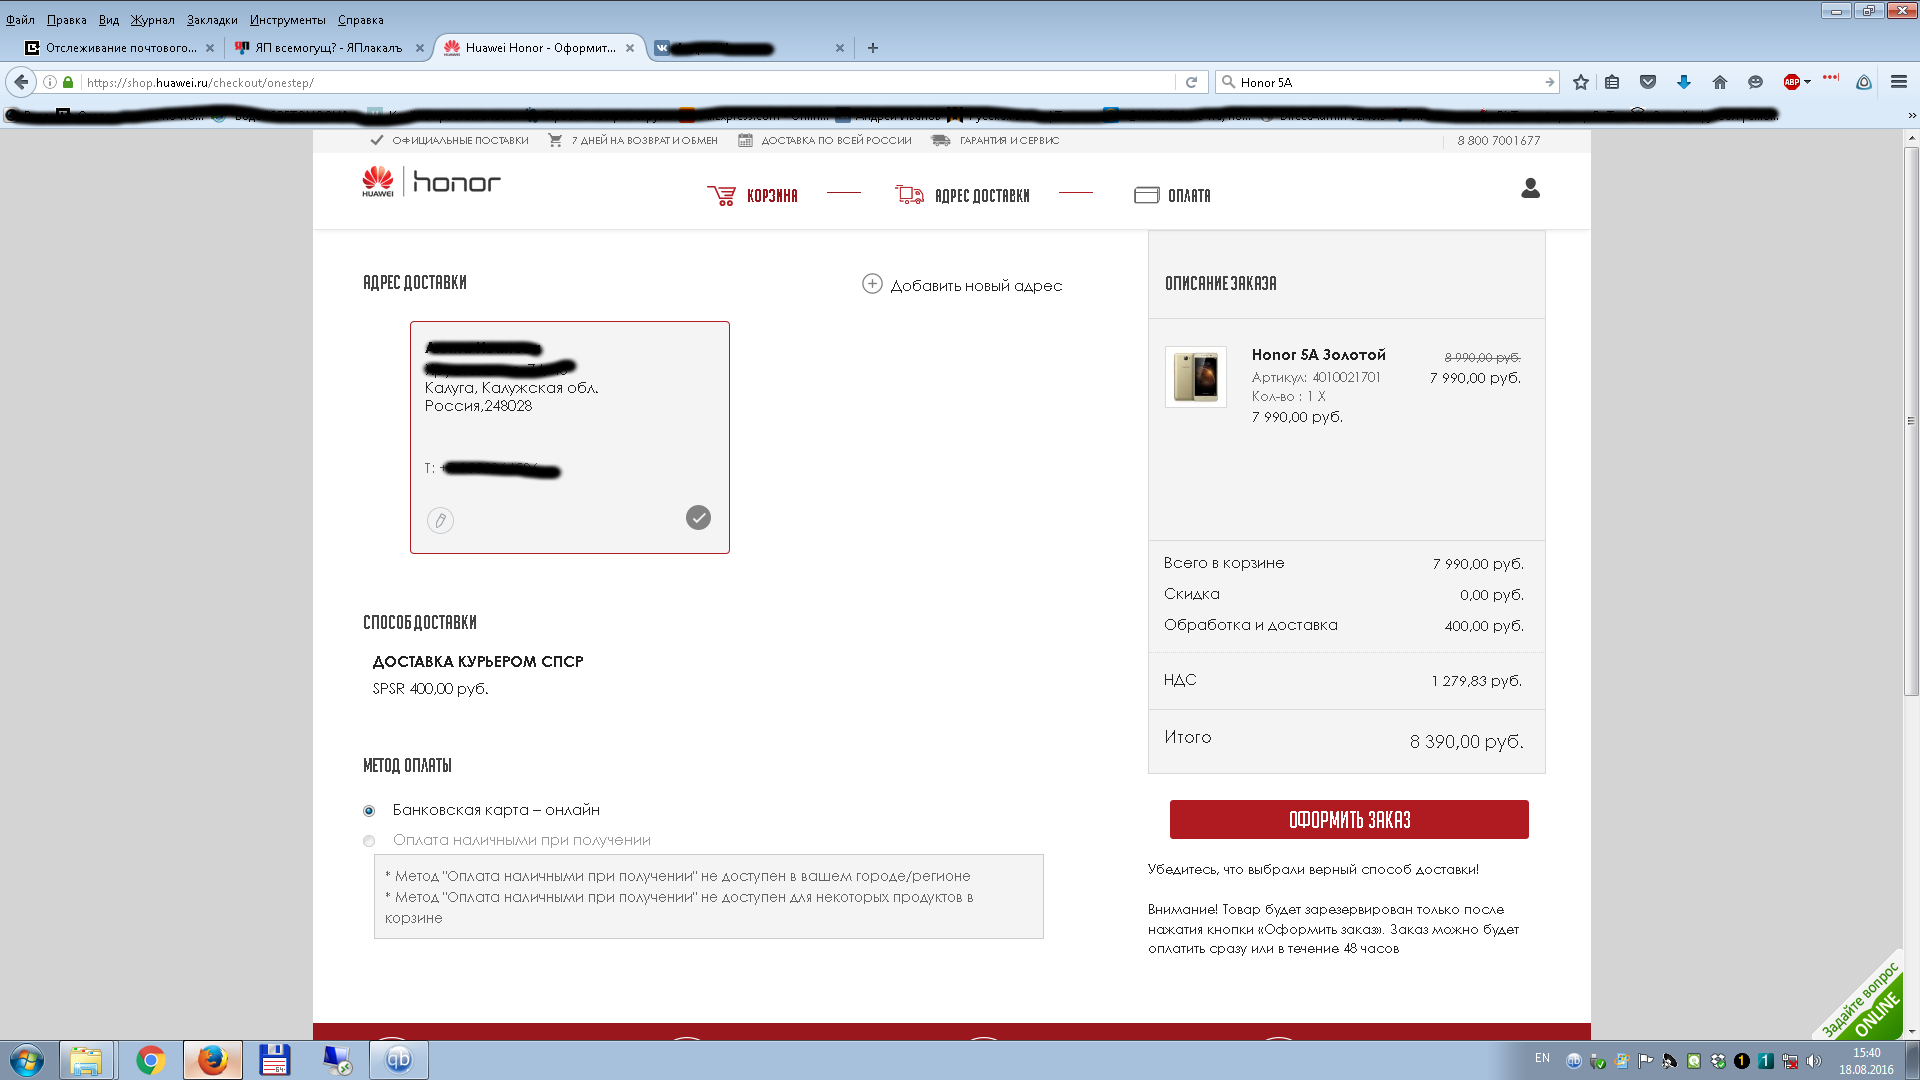Click the Adblock Plus icon

point(1792,82)
